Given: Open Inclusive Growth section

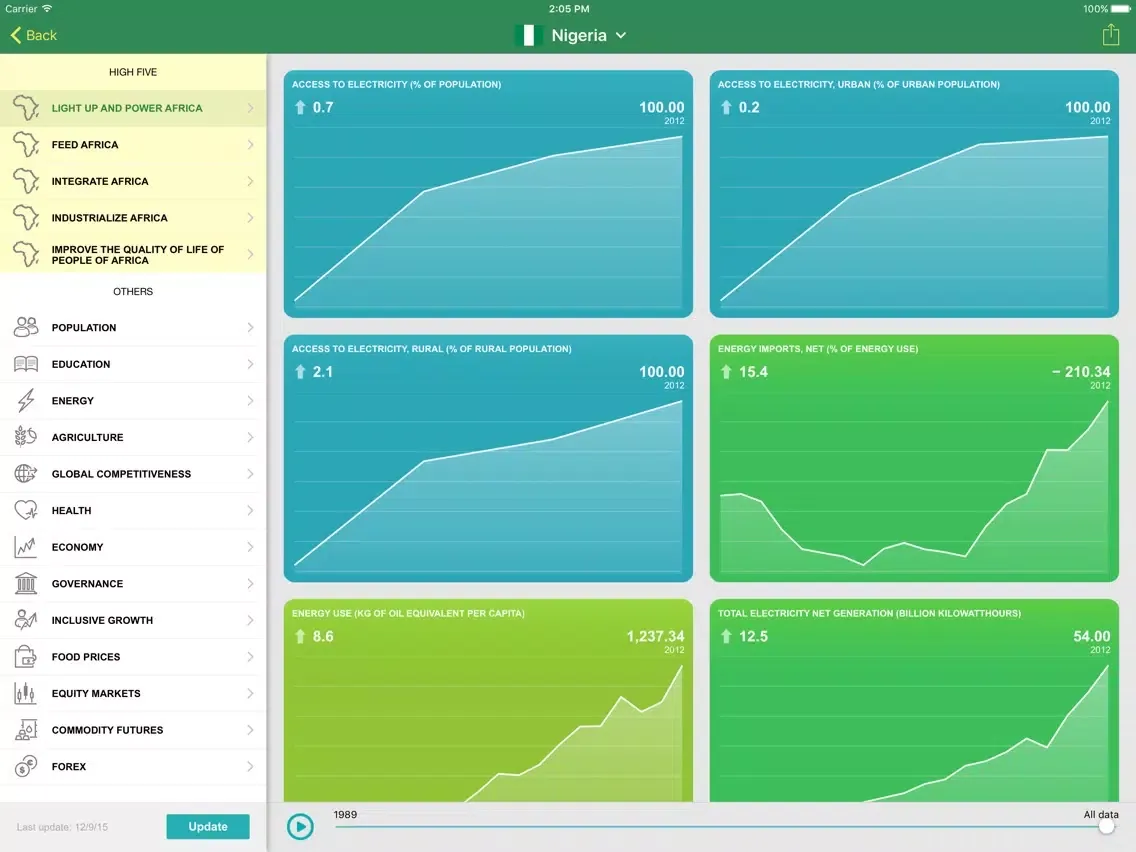Looking at the screenshot, I should coord(133,620).
